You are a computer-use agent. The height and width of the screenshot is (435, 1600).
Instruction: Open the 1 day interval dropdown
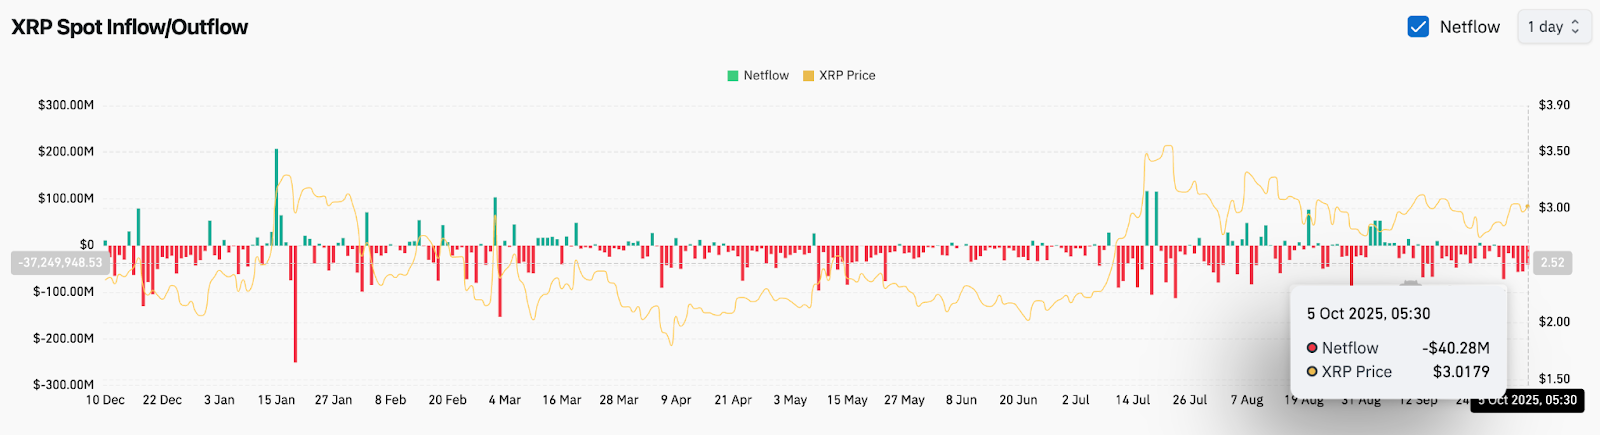1553,27
